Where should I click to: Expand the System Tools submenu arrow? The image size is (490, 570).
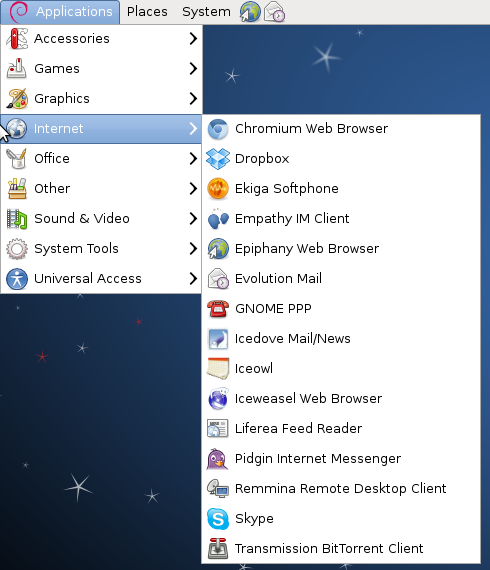click(x=193, y=248)
